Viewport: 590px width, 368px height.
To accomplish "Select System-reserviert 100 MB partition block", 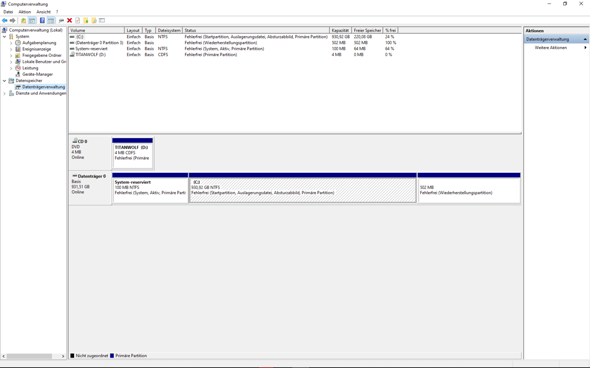I will pos(150,188).
